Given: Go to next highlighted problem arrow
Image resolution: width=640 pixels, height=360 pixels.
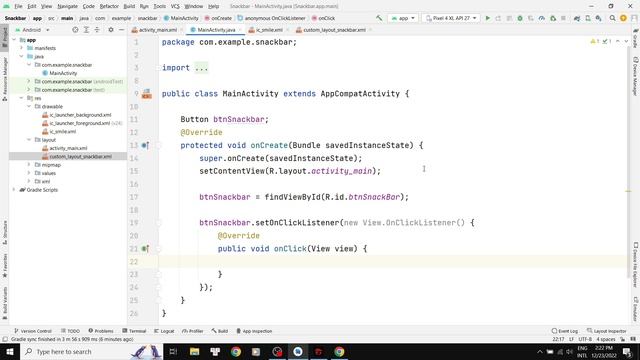Looking at the screenshot, I should click(x=626, y=41).
